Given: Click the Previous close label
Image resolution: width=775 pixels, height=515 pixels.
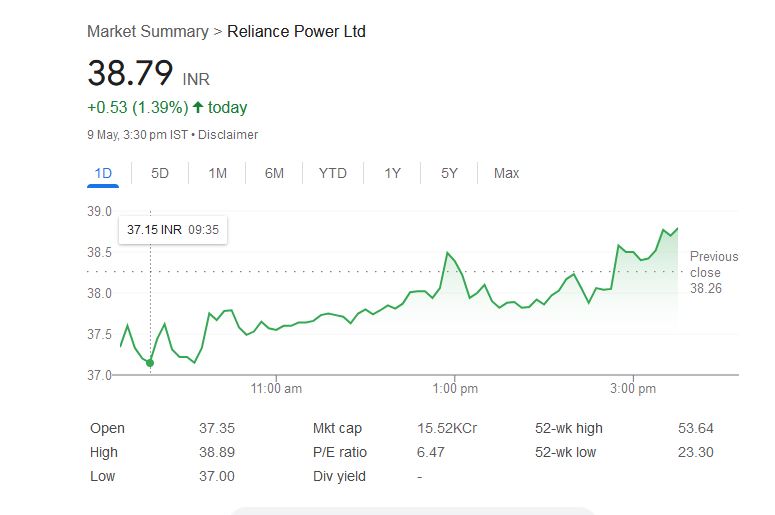Looking at the screenshot, I should pos(713,264).
